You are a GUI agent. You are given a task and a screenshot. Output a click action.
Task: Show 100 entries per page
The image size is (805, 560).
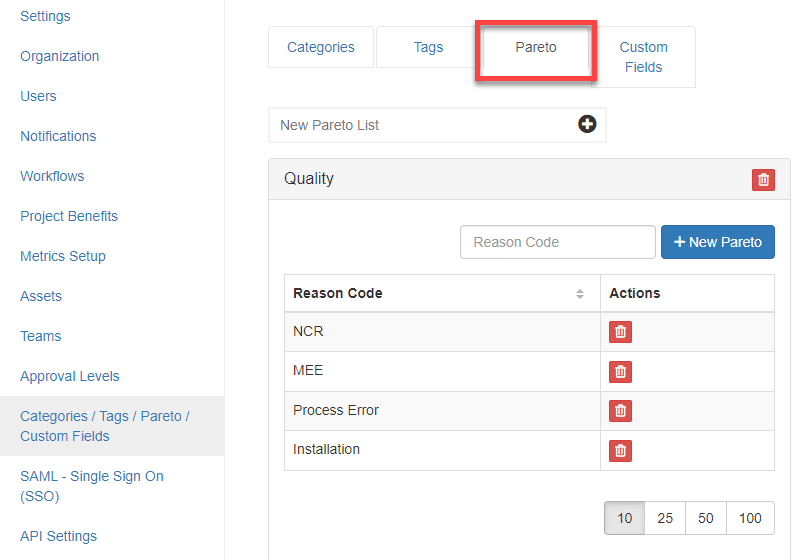click(x=750, y=518)
